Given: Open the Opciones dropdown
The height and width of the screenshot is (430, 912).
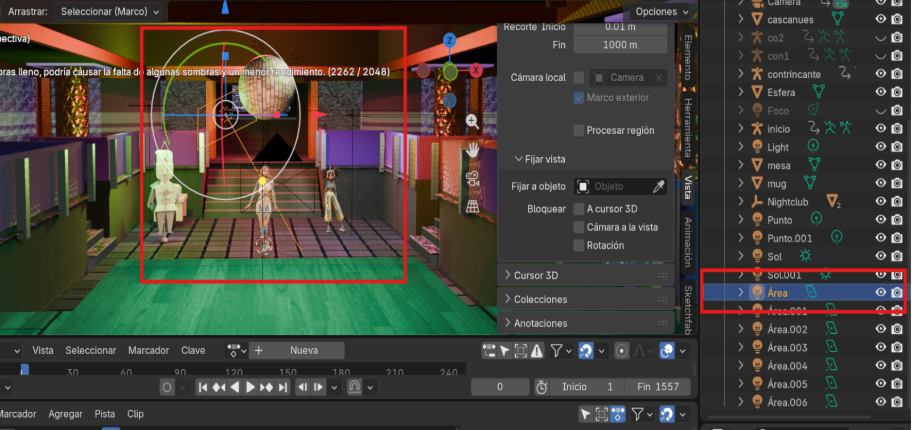Looking at the screenshot, I should point(661,11).
